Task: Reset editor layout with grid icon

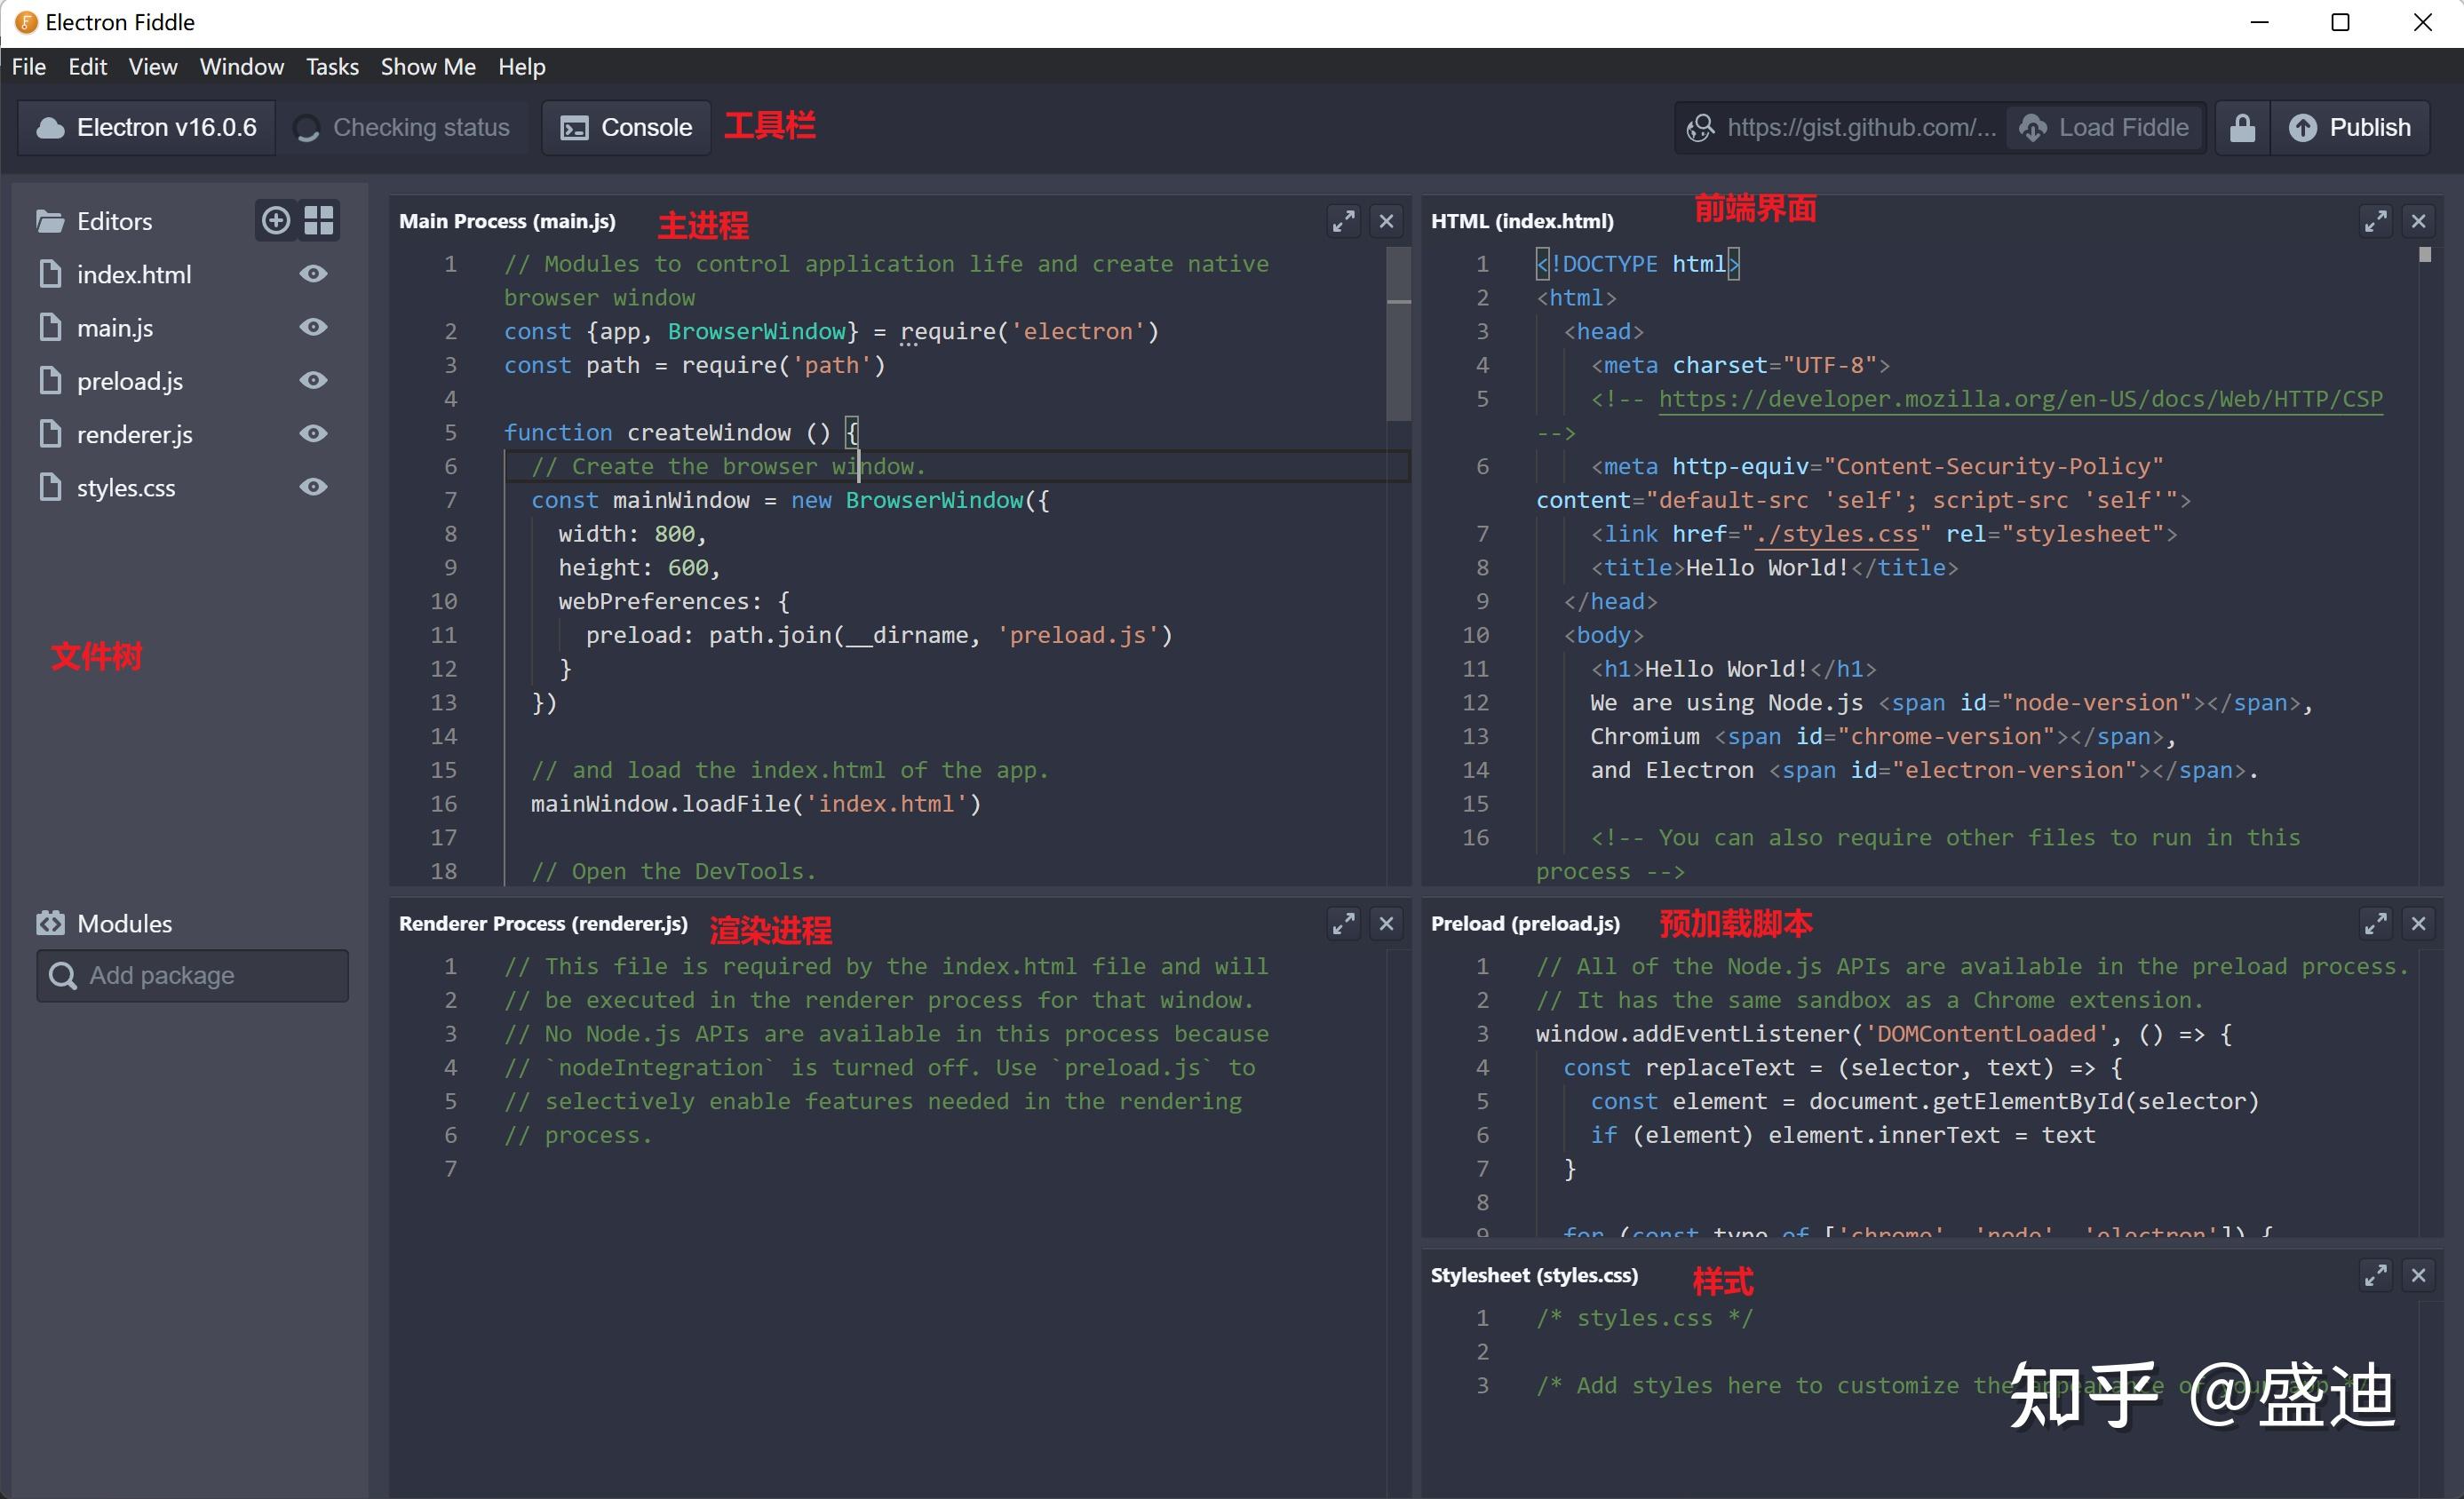Action: pos(318,220)
